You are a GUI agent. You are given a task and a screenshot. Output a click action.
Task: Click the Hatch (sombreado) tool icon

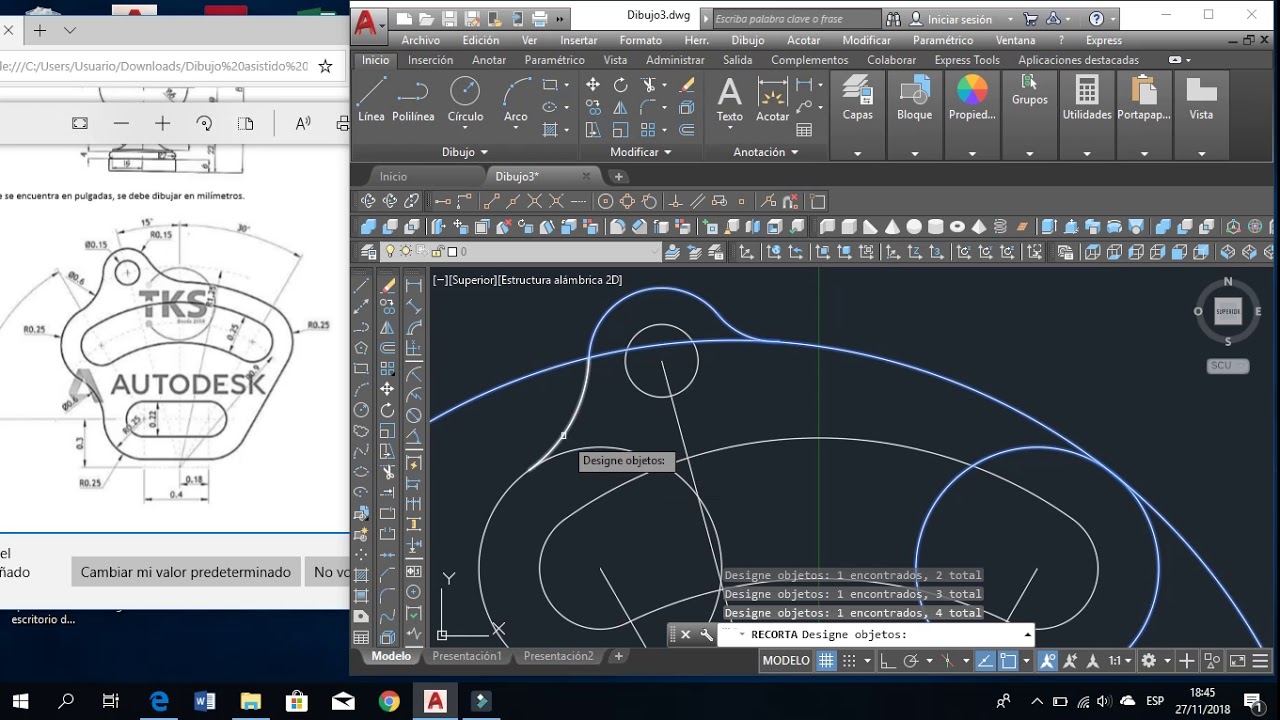tap(550, 129)
